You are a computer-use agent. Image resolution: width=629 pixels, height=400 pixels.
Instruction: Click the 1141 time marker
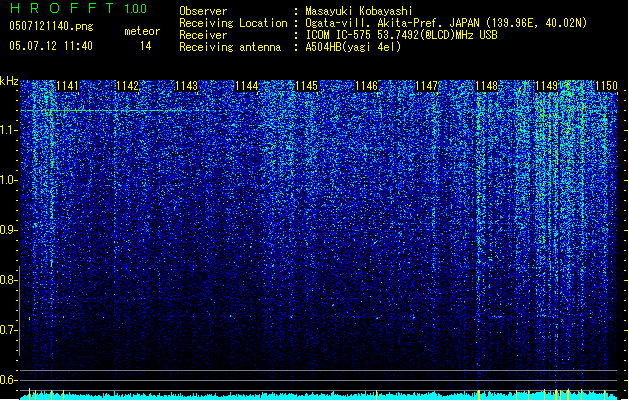67,86
